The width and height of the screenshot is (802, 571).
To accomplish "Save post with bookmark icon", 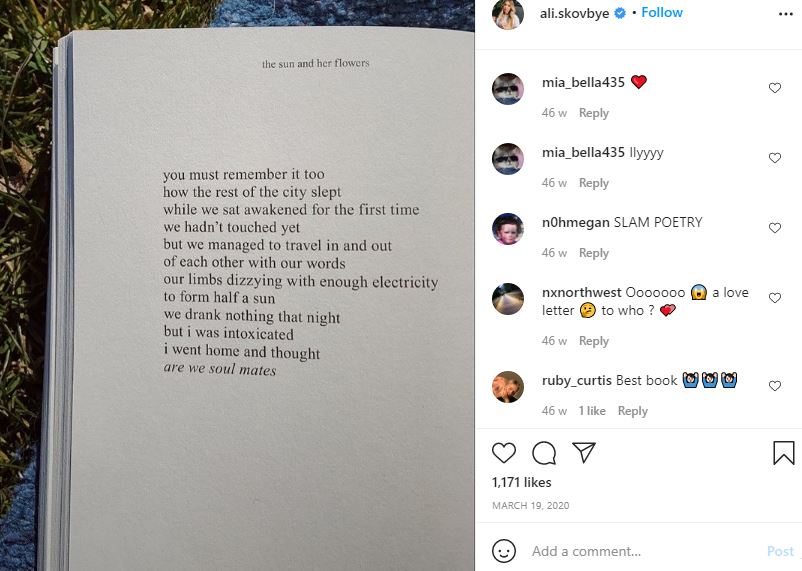I will (x=783, y=453).
